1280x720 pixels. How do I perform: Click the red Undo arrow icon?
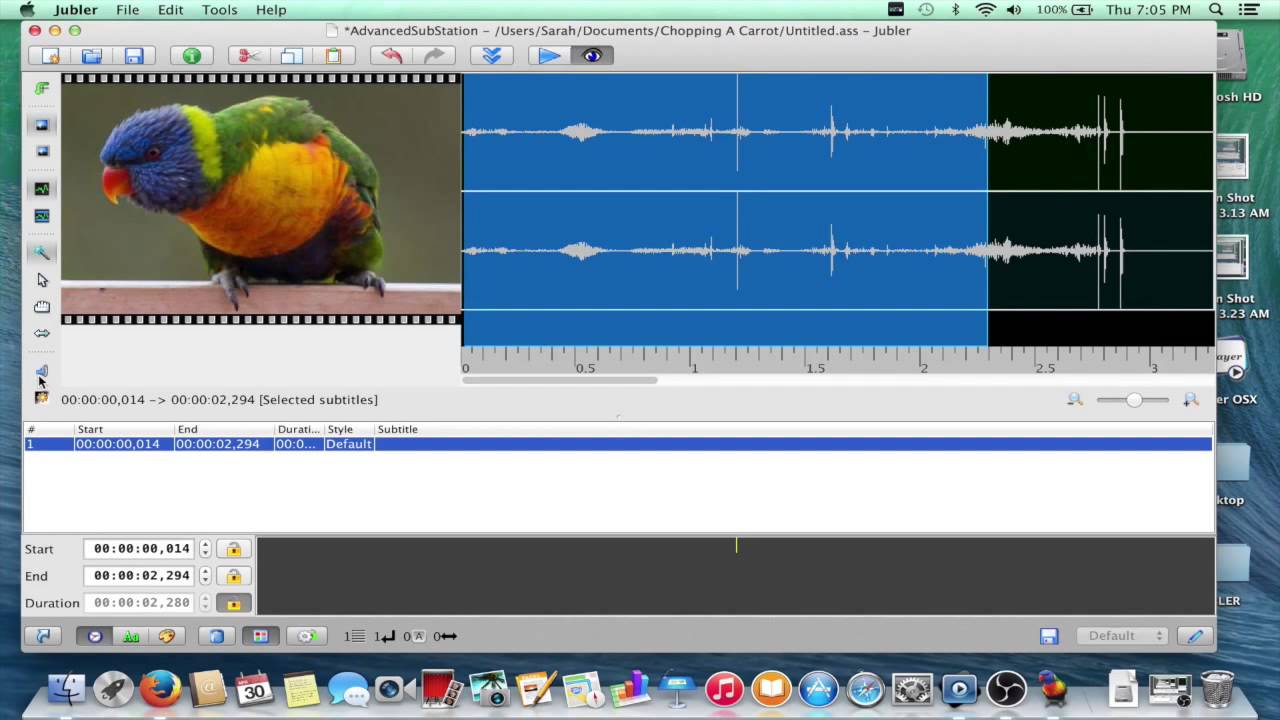click(x=391, y=56)
